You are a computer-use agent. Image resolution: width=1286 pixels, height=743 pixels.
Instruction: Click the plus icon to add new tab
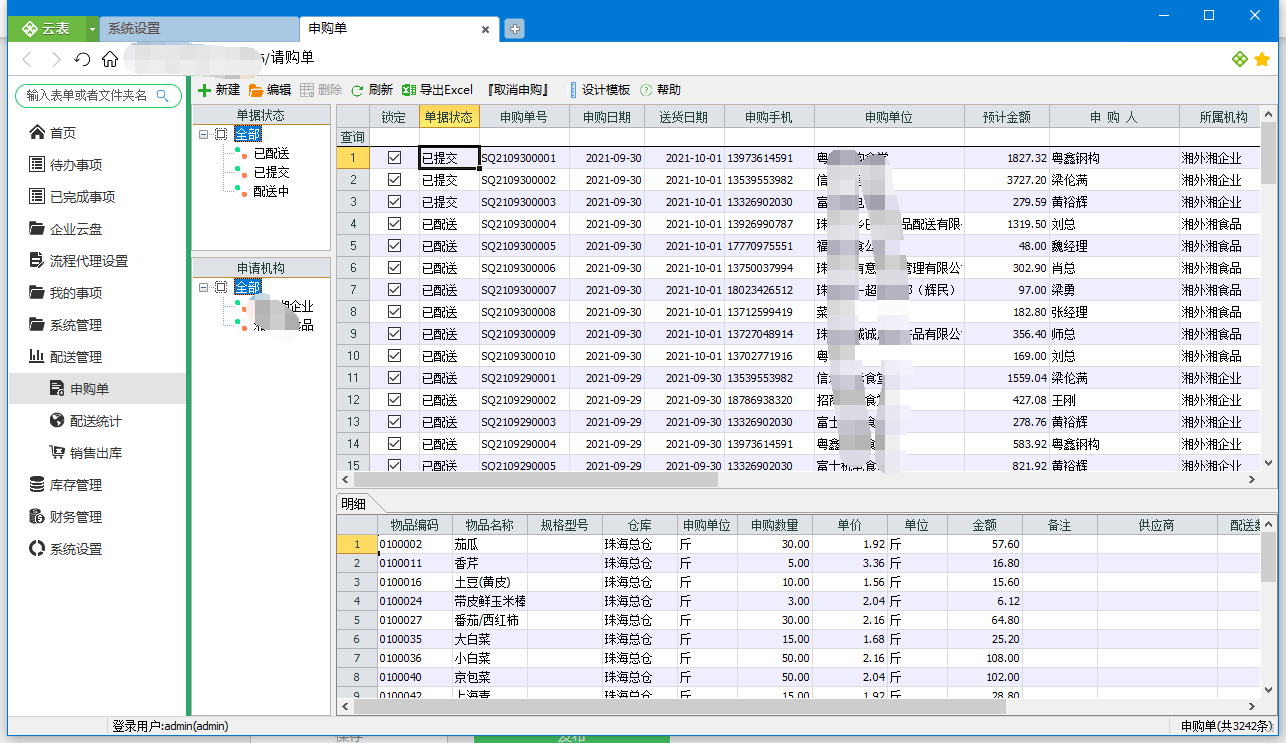tap(514, 29)
